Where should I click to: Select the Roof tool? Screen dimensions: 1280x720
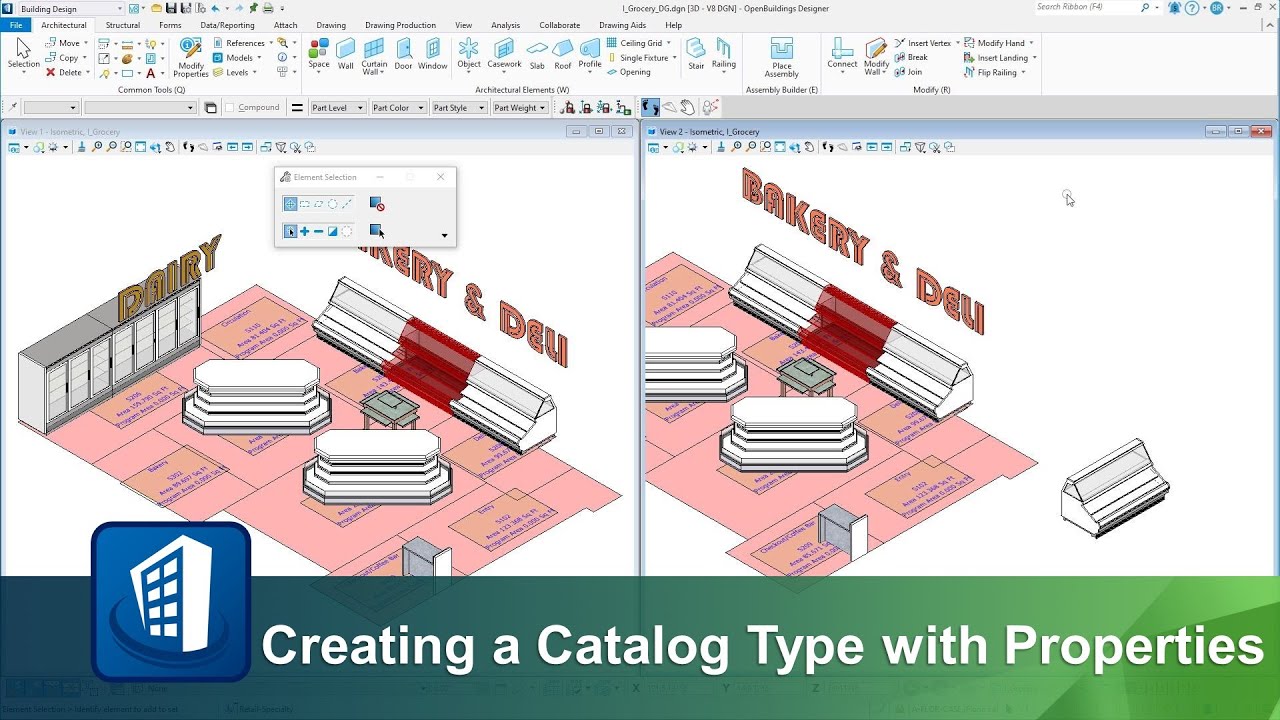[x=563, y=54]
